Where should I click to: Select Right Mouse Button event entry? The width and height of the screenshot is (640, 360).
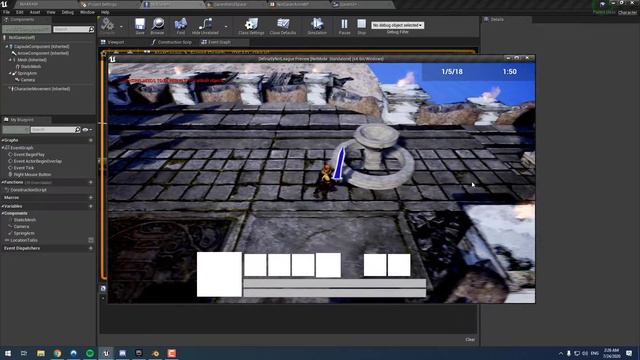point(32,174)
